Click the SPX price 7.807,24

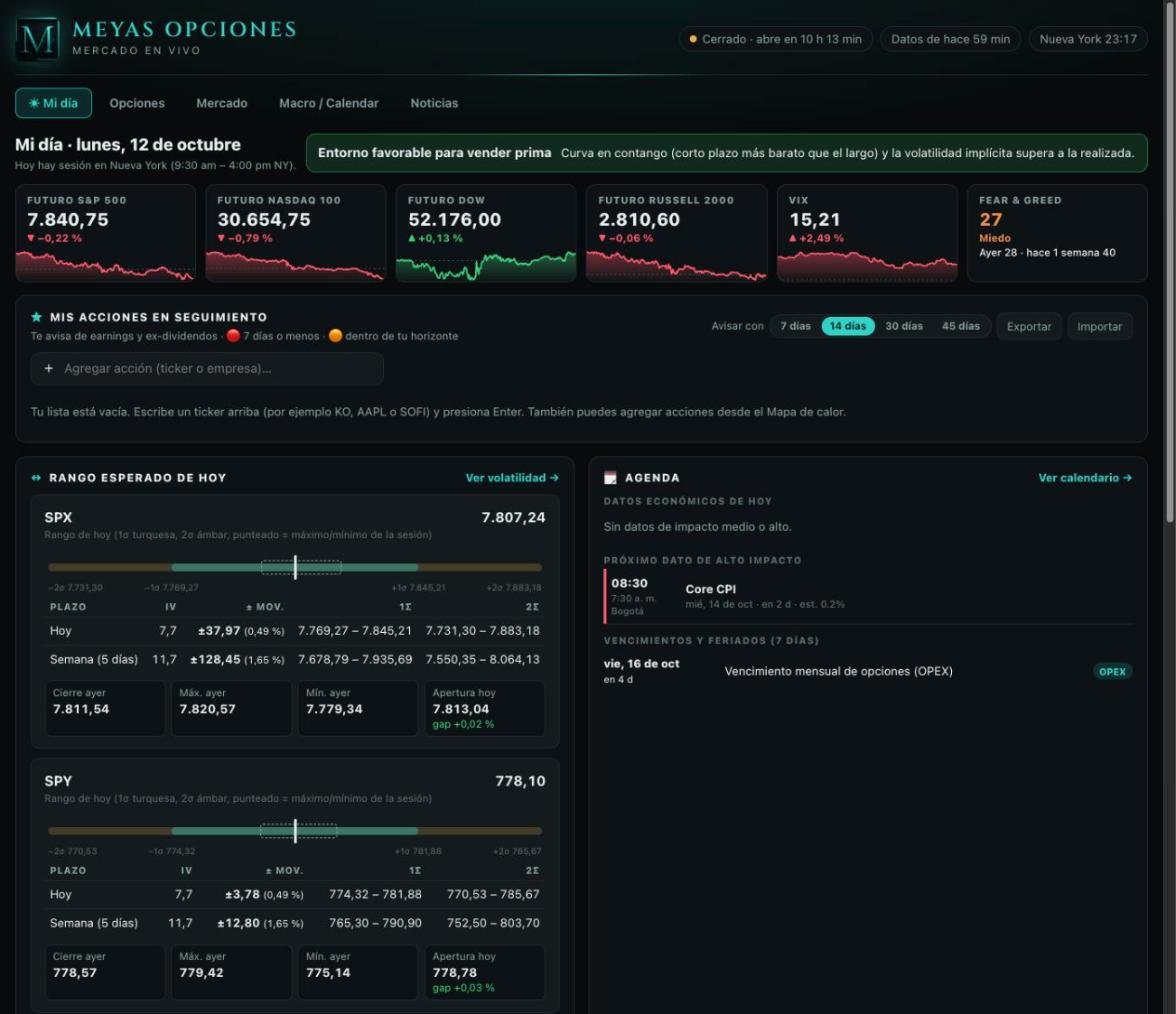(513, 518)
